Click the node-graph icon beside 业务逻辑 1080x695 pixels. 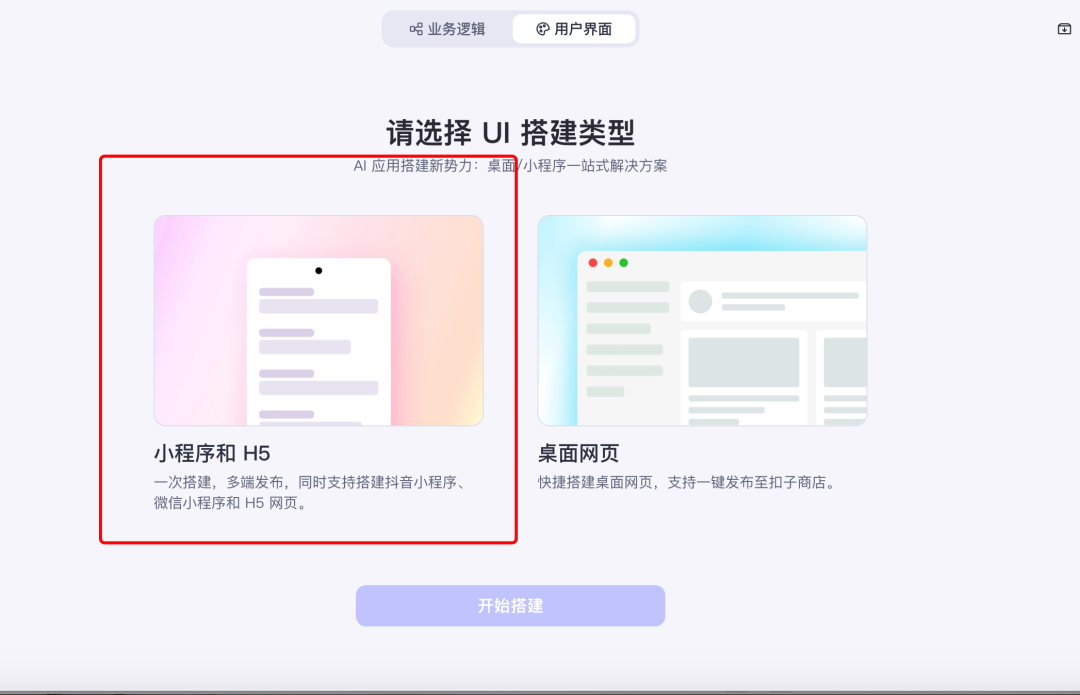416,29
